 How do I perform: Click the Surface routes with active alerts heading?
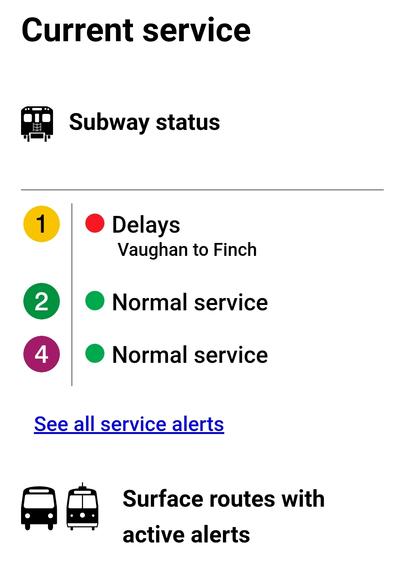click(x=224, y=516)
